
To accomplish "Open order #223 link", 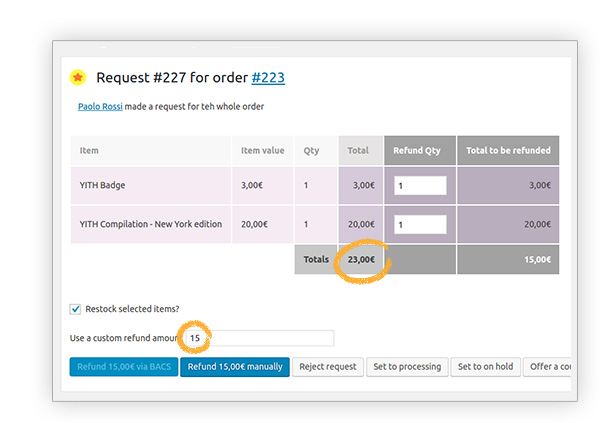I will click(268, 78).
